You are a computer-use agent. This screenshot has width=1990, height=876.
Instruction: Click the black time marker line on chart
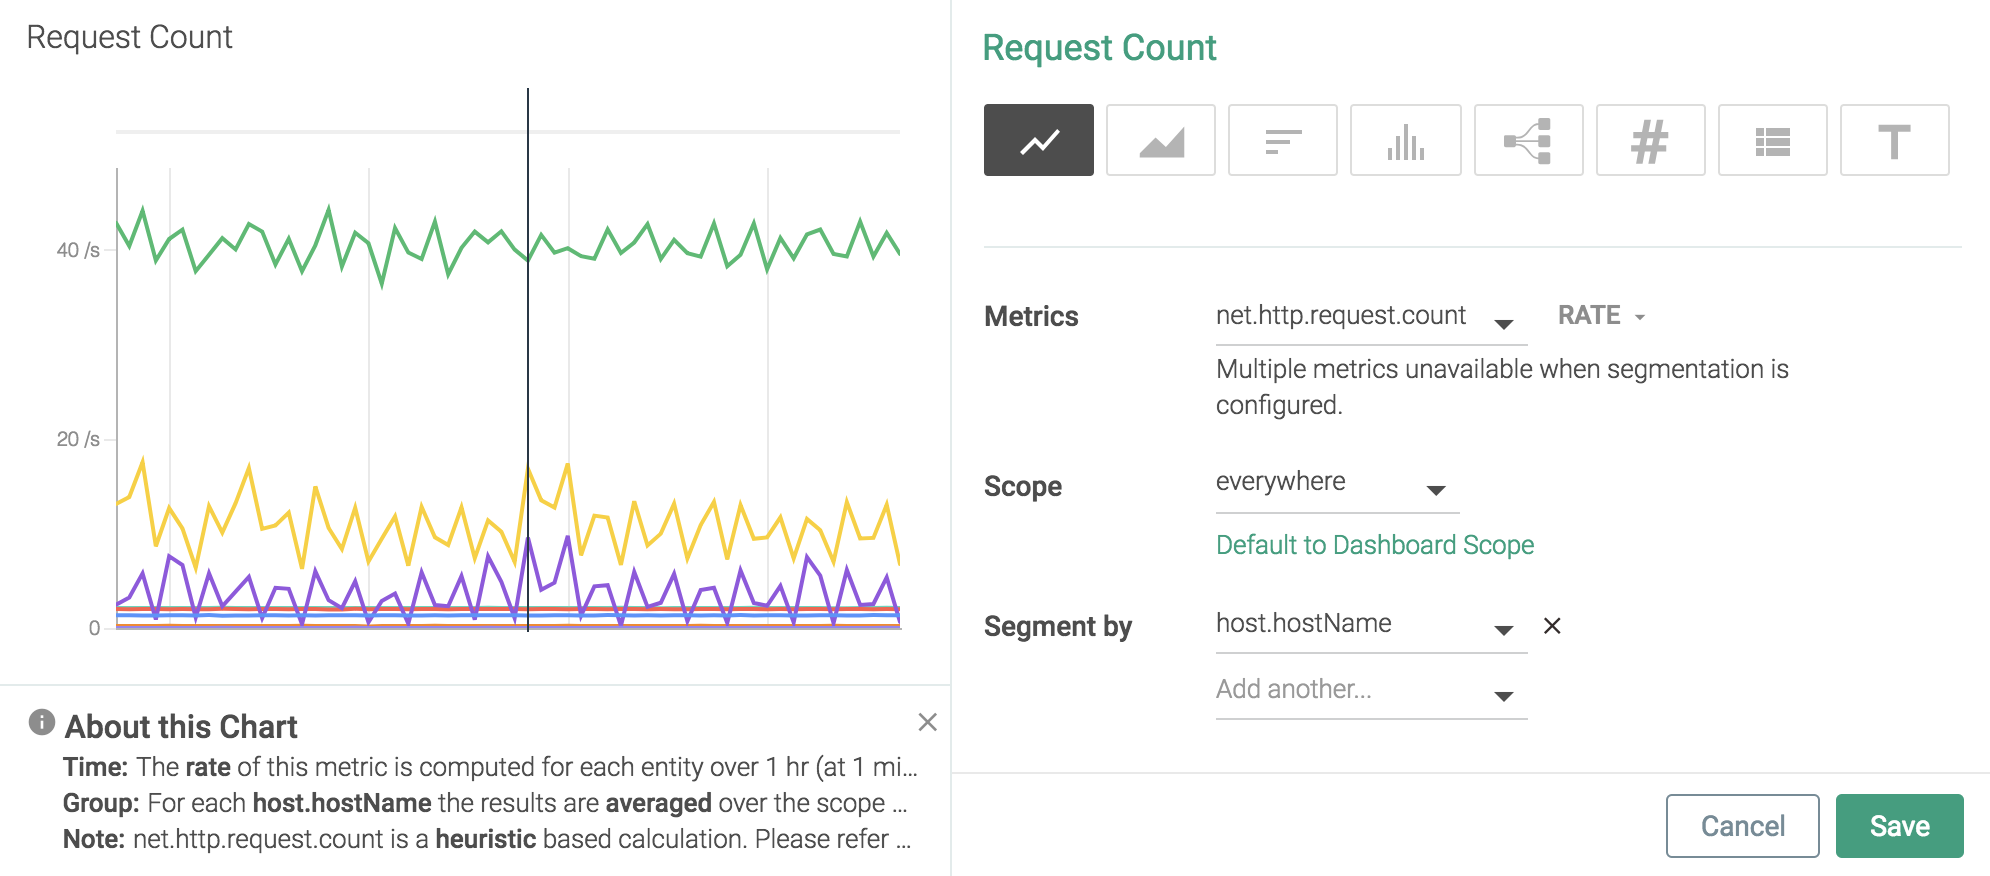pyautogui.click(x=528, y=360)
